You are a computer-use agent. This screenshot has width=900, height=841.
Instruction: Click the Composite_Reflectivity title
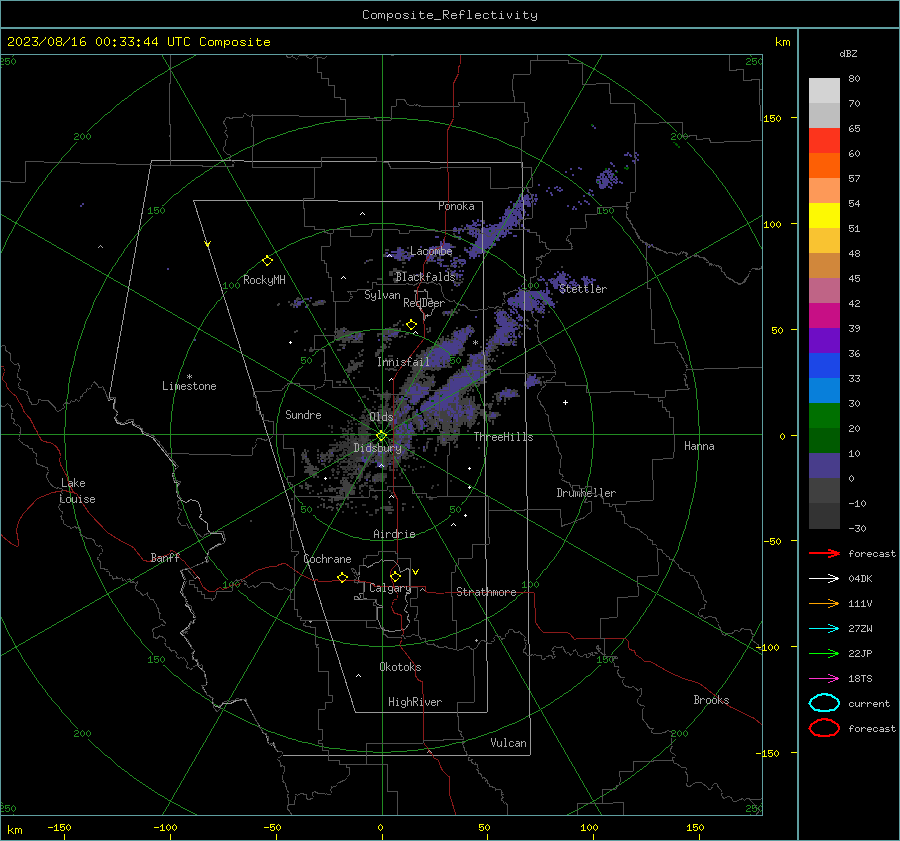[x=449, y=15]
